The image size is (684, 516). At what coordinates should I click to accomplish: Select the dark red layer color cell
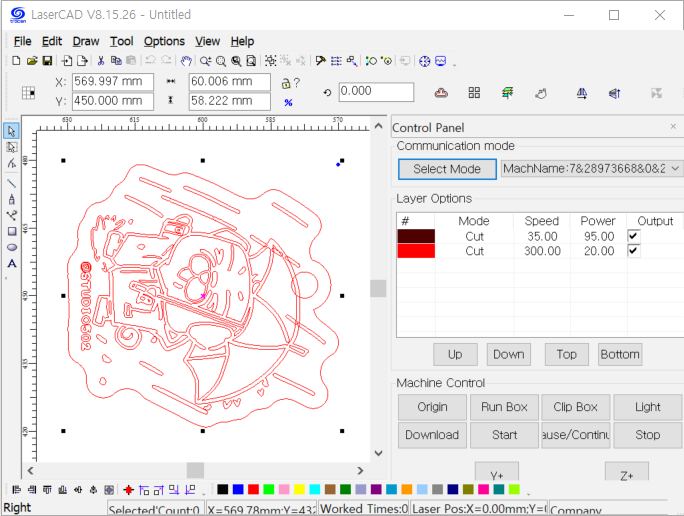click(416, 236)
